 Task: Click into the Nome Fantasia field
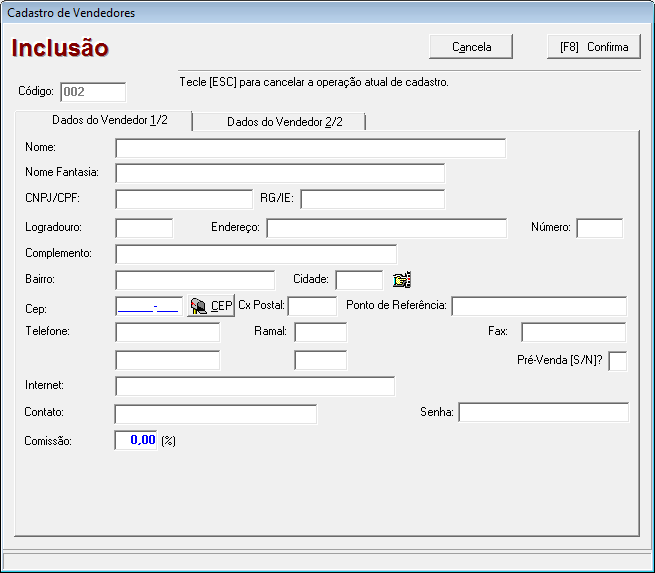coord(279,173)
